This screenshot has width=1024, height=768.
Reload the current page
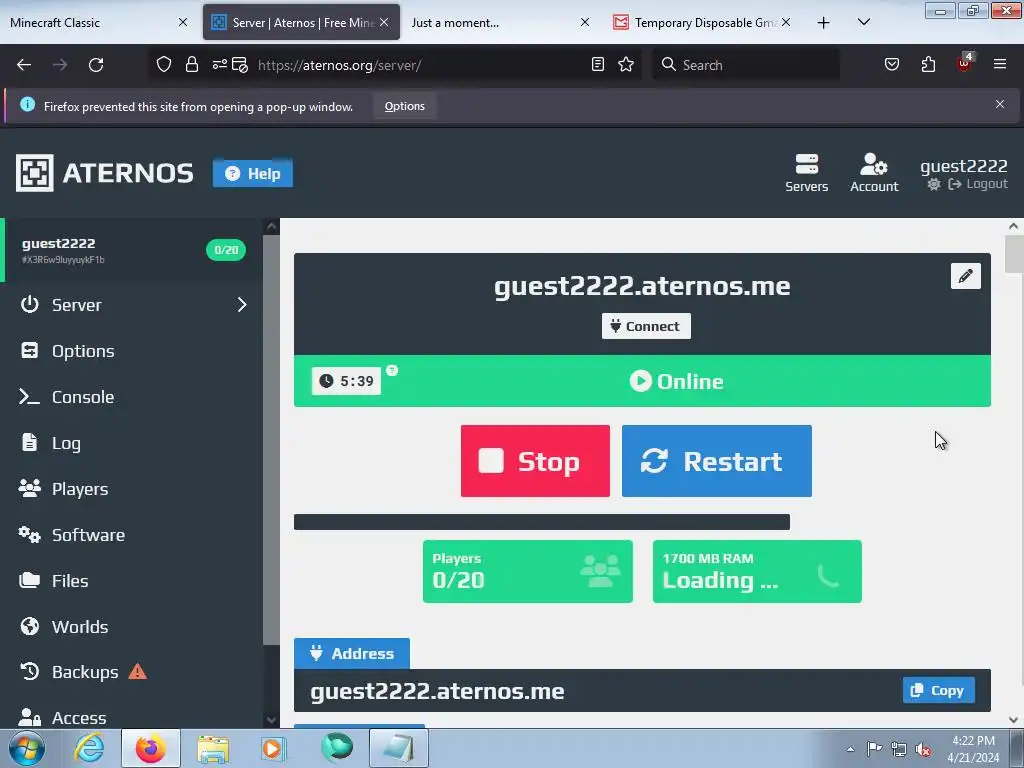(96, 65)
